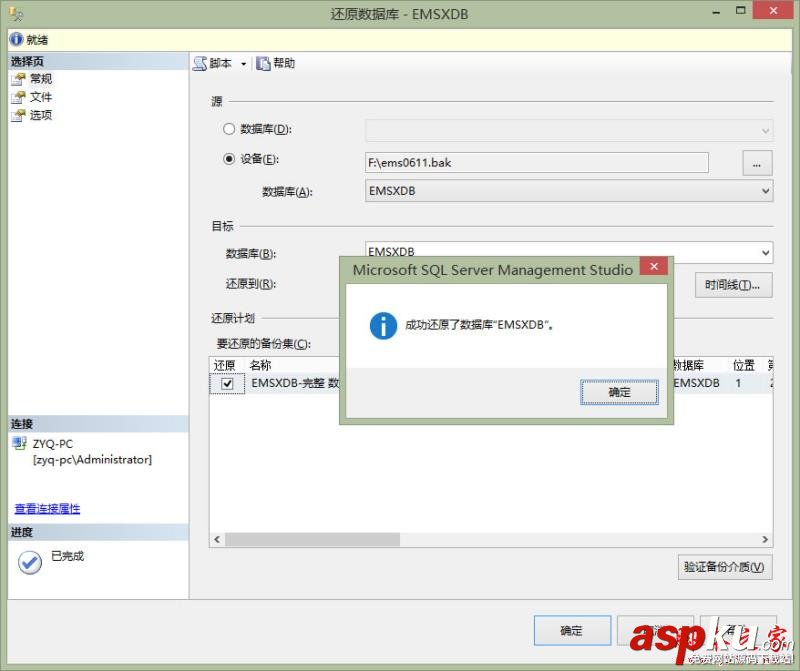
Task: Click the device path field F:\ems0611.bak
Action: coord(537,162)
